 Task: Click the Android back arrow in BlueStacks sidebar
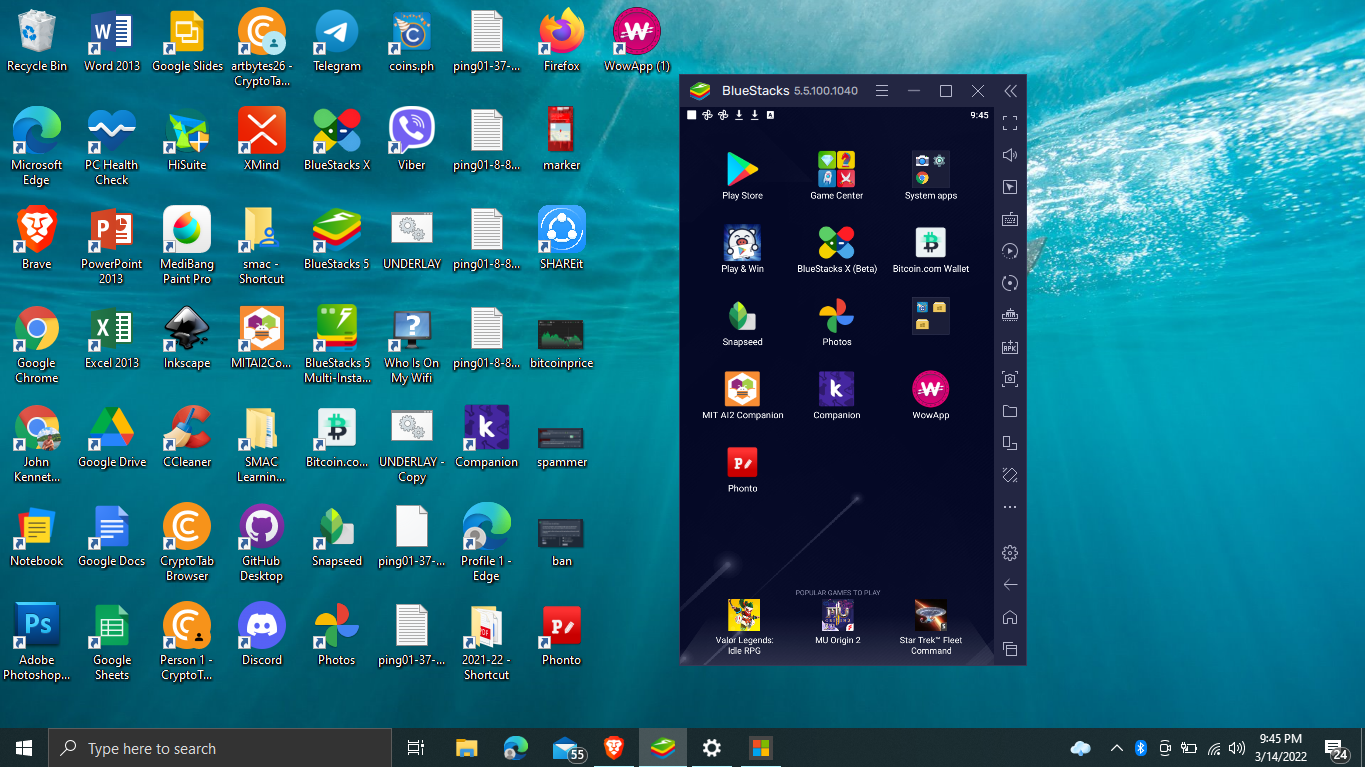(1010, 585)
